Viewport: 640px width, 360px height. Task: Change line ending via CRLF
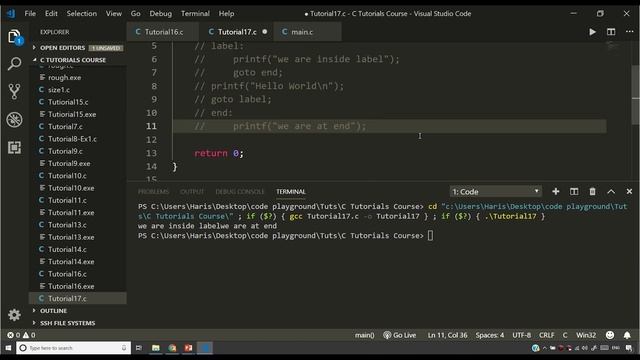click(x=547, y=335)
